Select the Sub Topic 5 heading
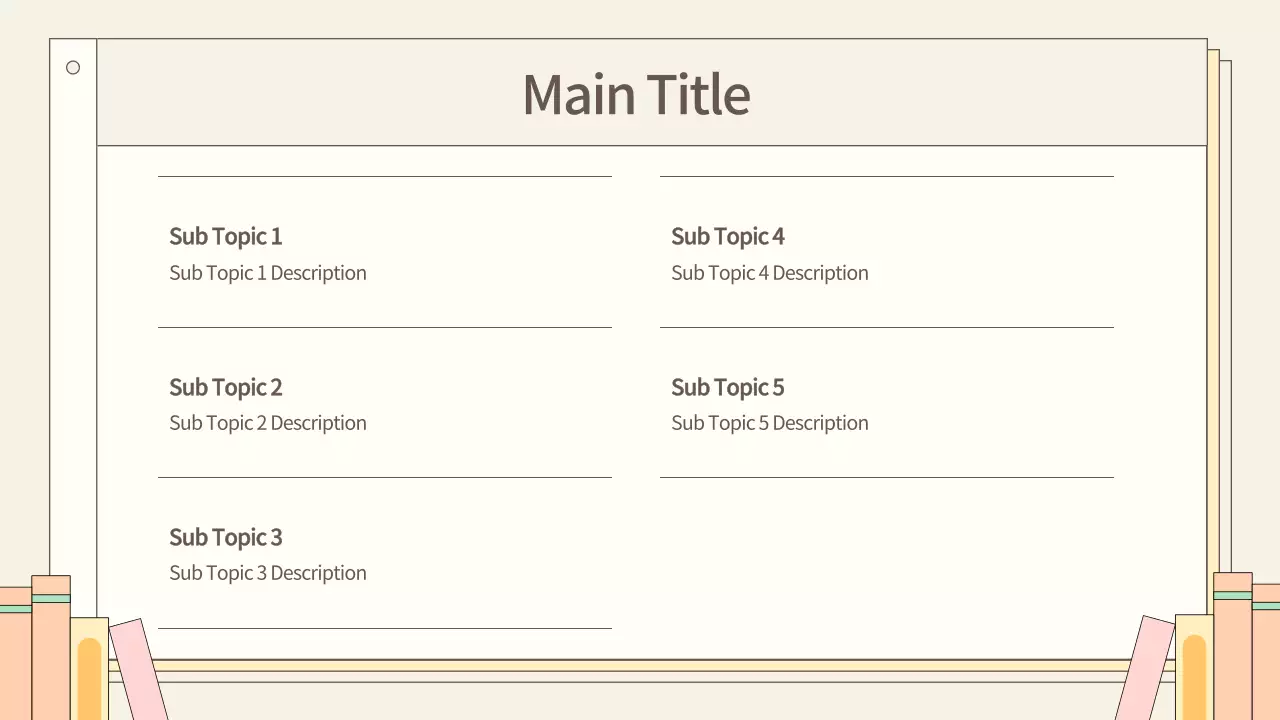The image size is (1280, 720). click(728, 387)
